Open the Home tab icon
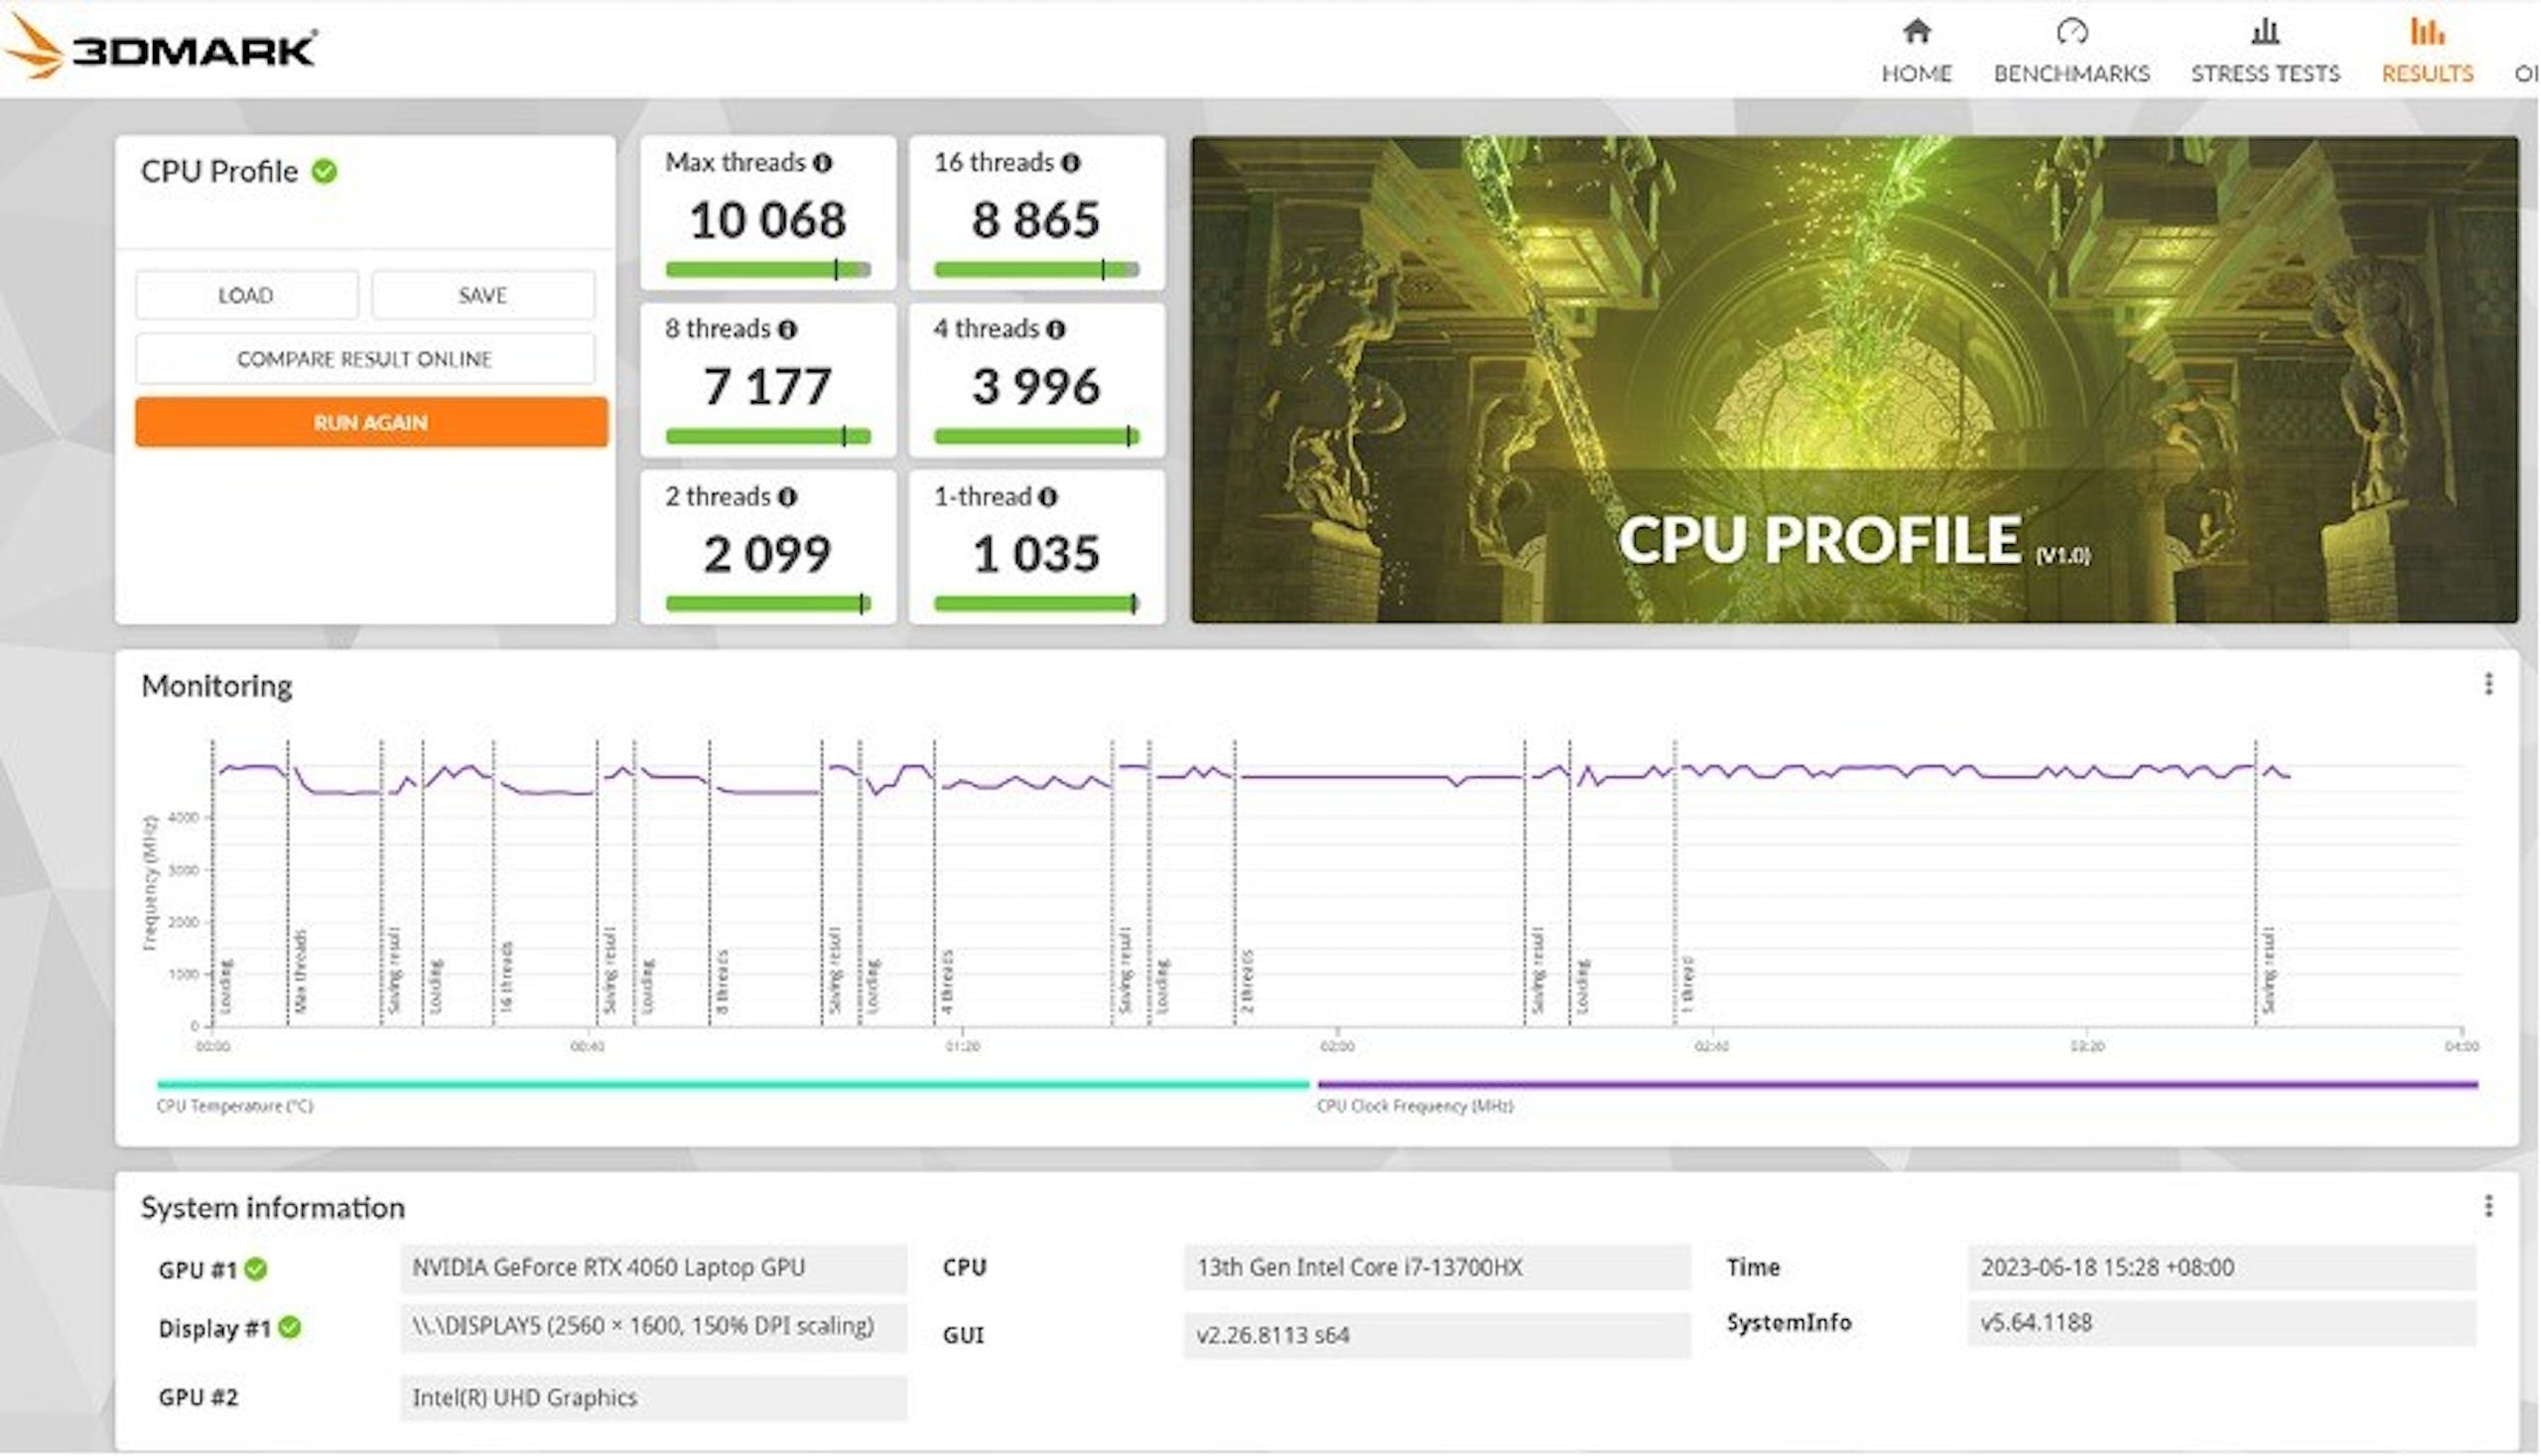Screen dimensions: 2541x1456 pyautogui.click(x=1917, y=31)
